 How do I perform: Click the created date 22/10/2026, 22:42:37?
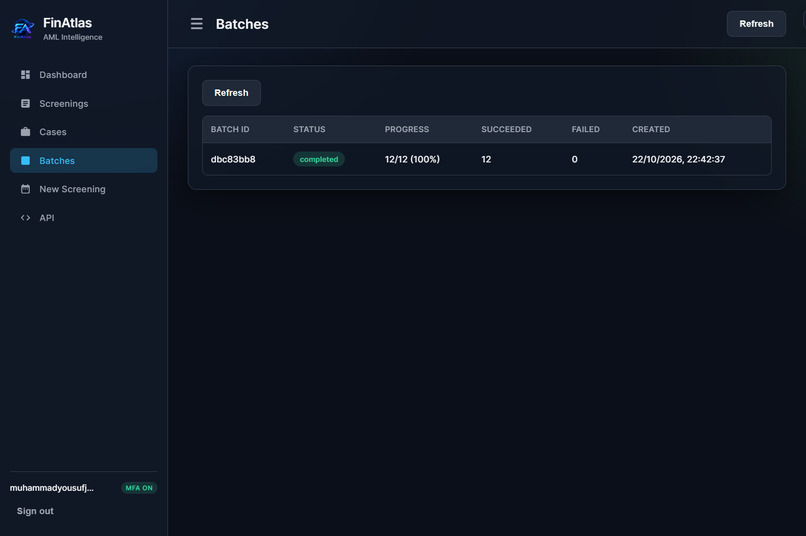pos(679,159)
